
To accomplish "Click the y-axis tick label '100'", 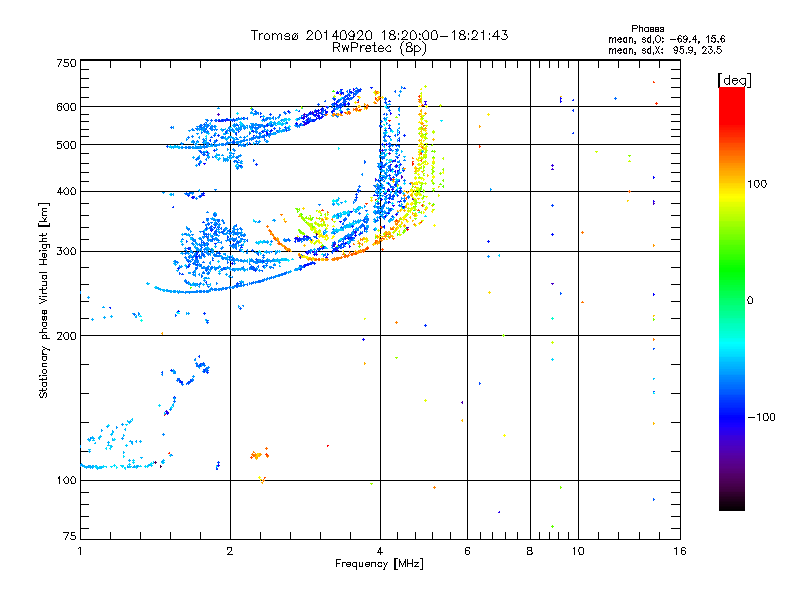I will click(66, 480).
